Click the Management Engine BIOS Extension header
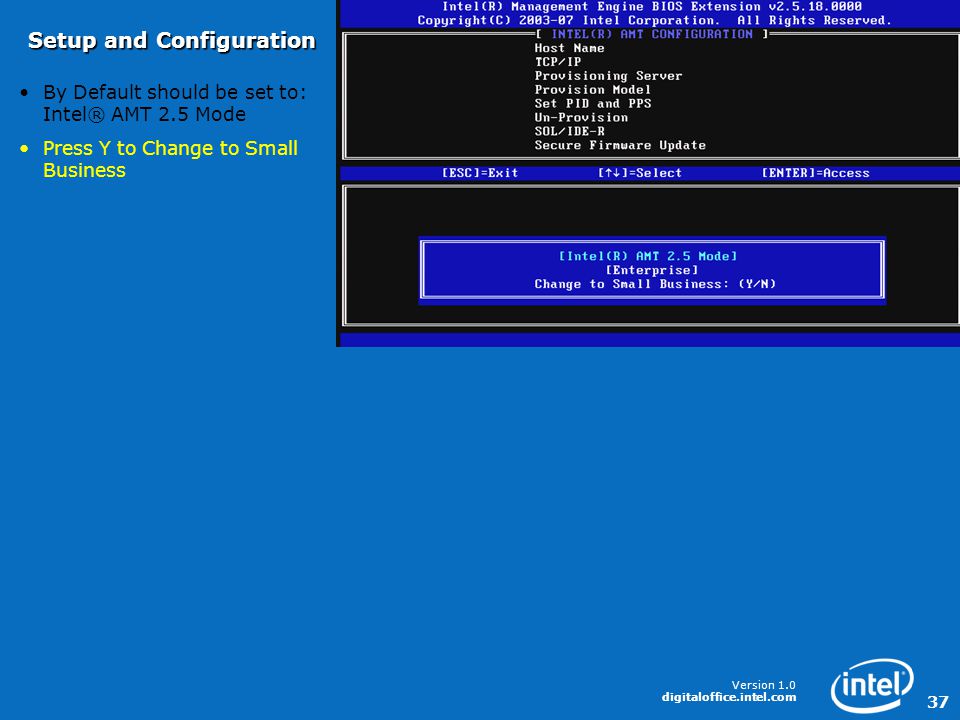 point(652,7)
